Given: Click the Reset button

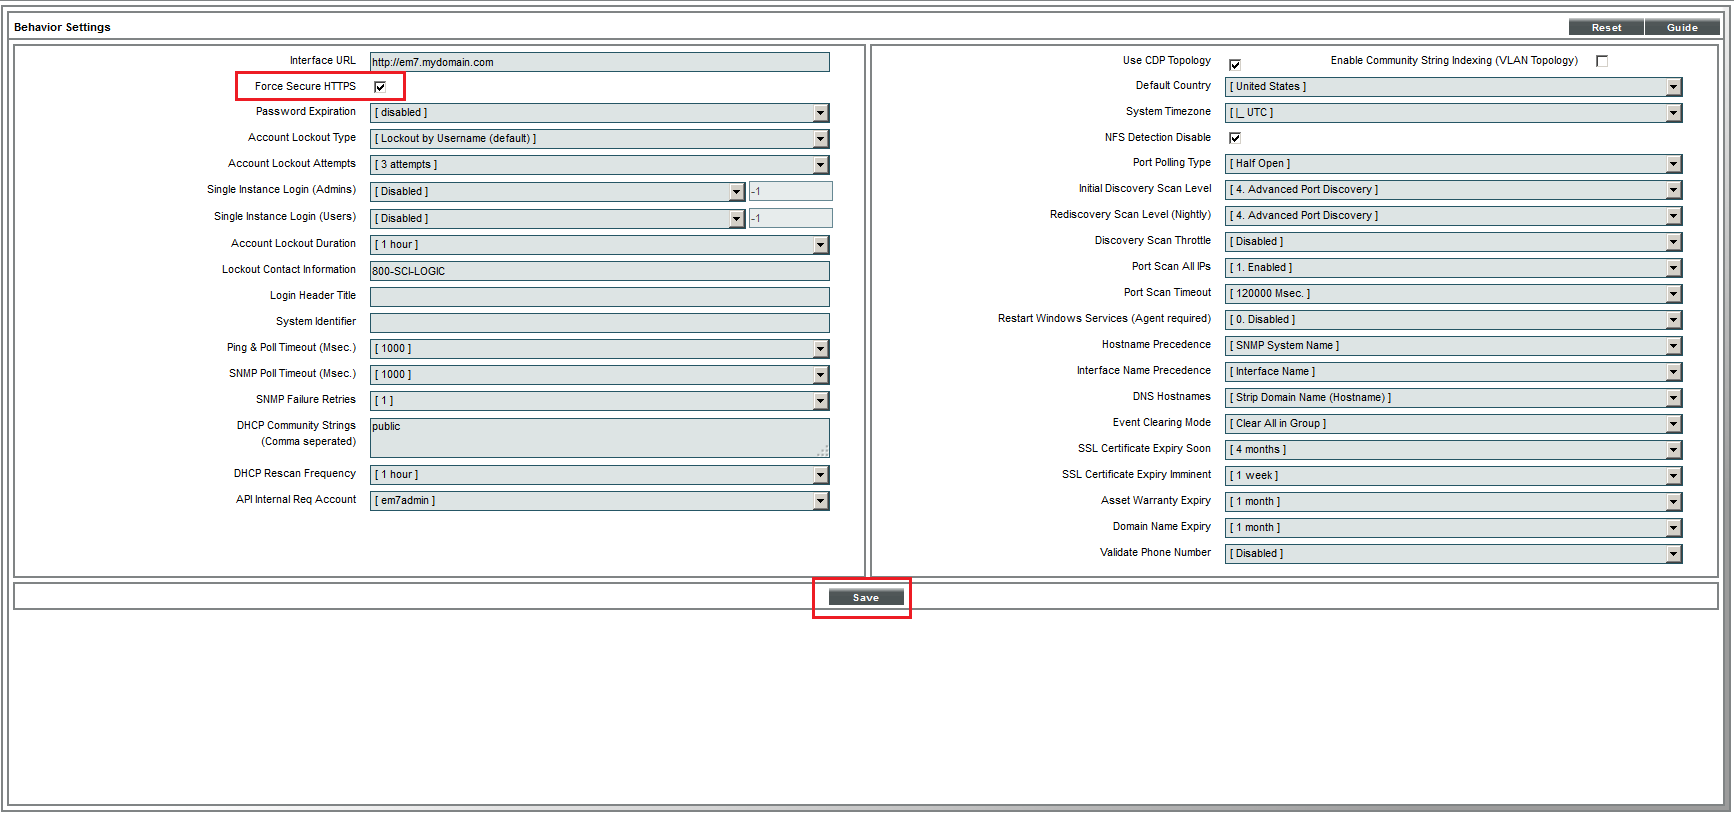Looking at the screenshot, I should point(1606,27).
